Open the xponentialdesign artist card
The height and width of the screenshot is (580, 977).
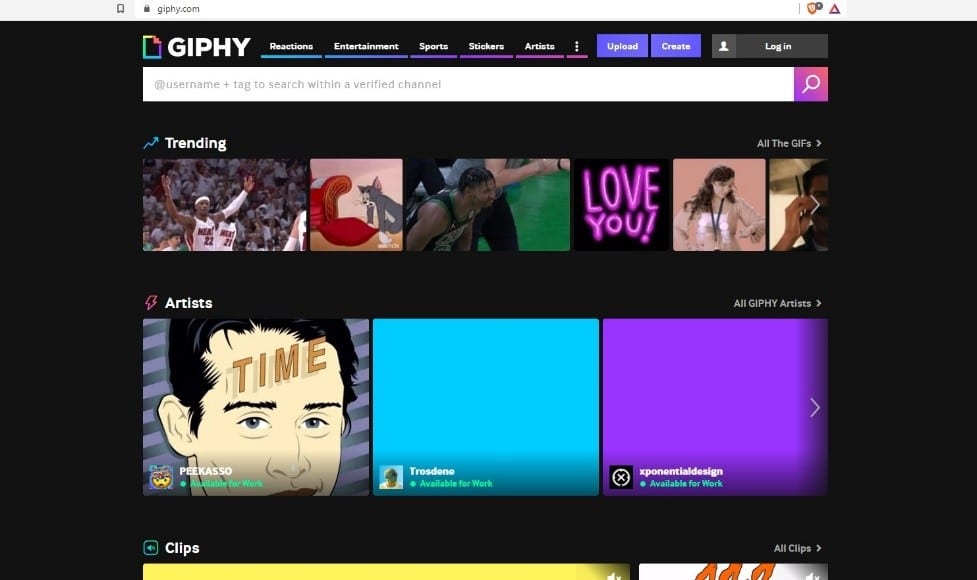[715, 407]
